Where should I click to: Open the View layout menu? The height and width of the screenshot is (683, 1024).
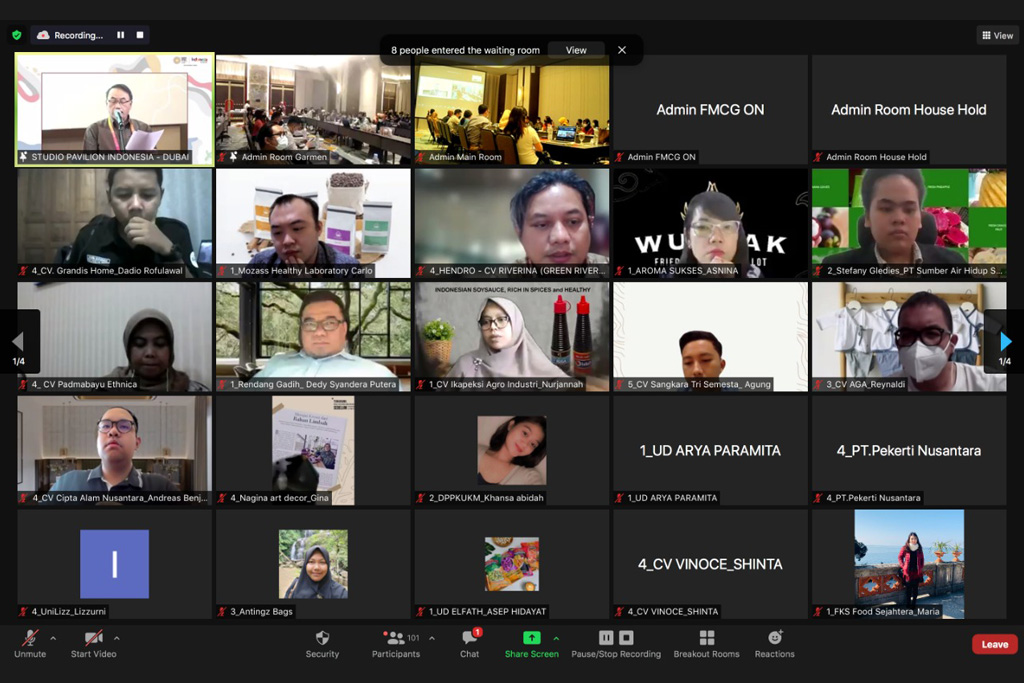(997, 35)
